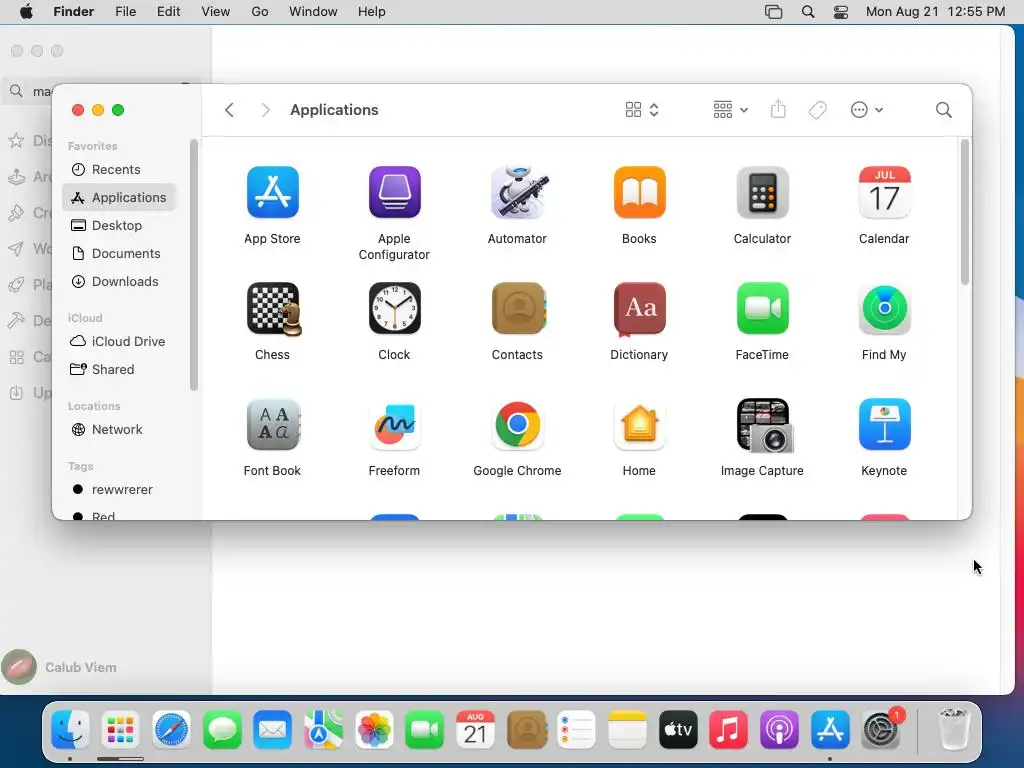Select the Books app icon
The image size is (1024, 768).
(x=639, y=192)
